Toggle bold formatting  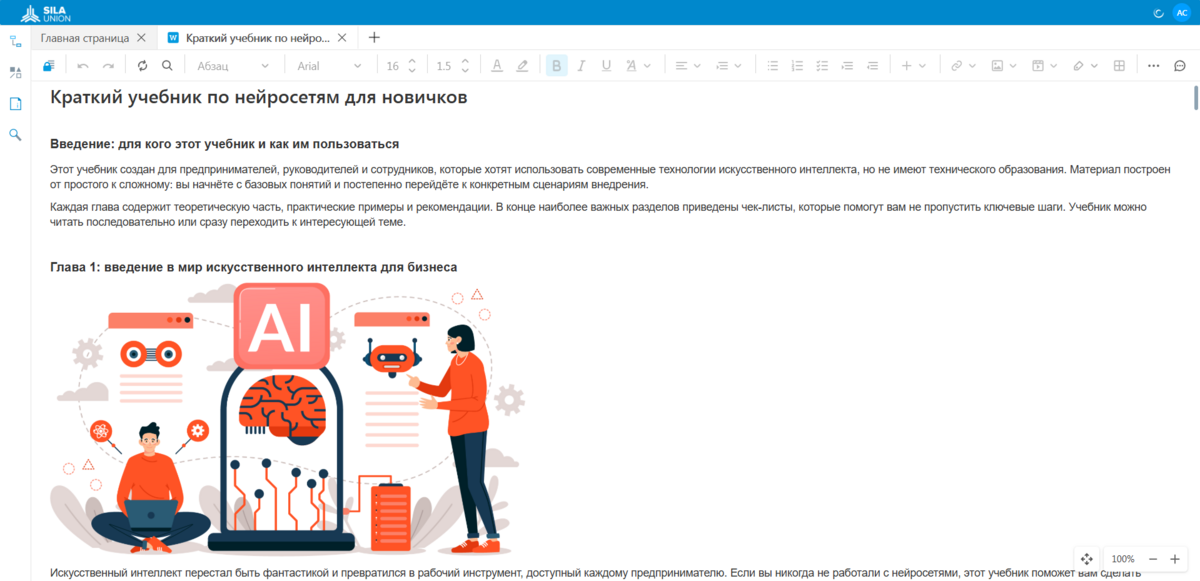557,66
